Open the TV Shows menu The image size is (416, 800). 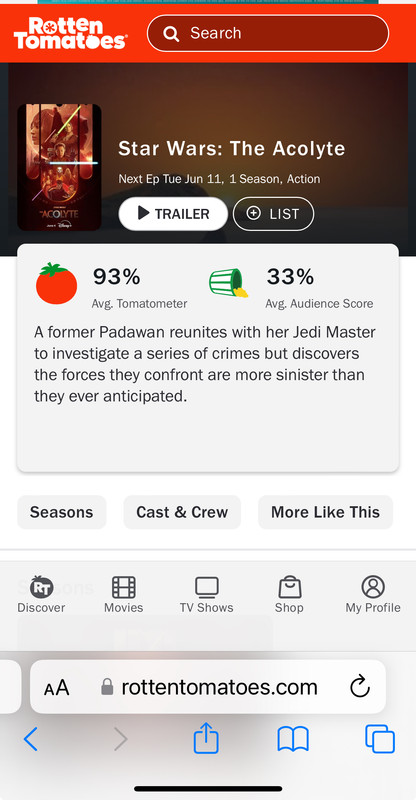click(x=206, y=594)
